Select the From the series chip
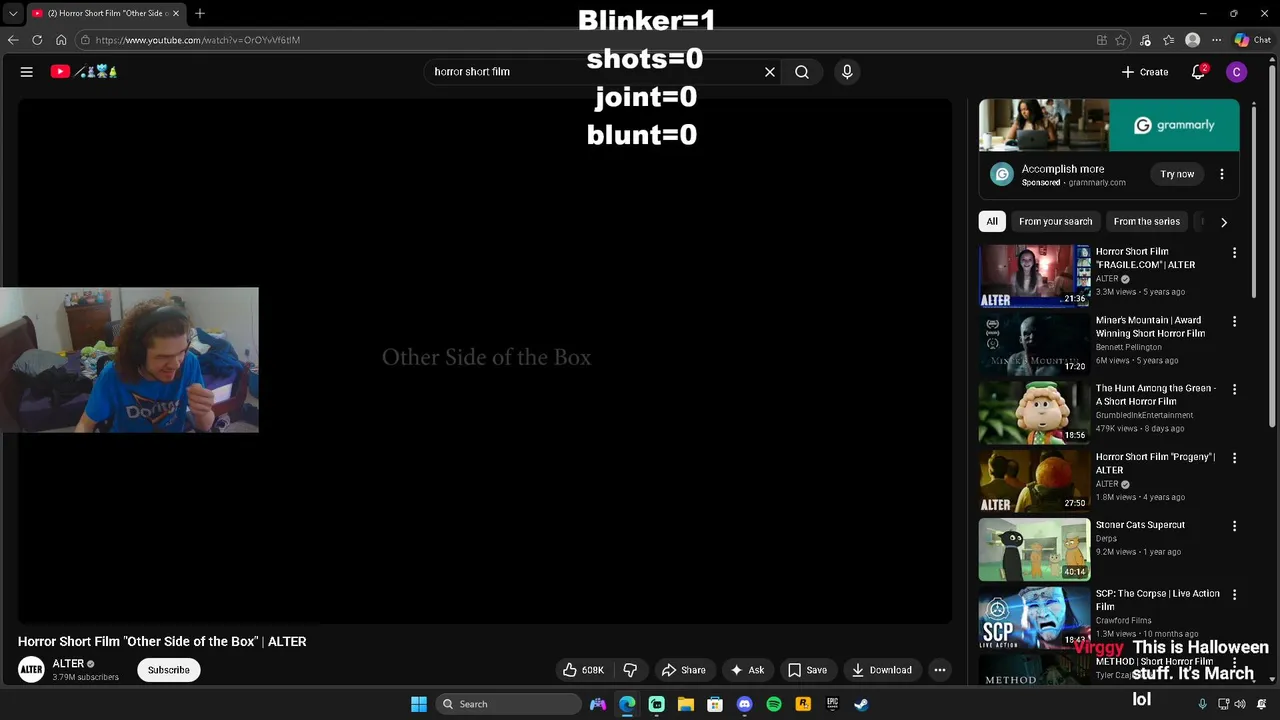Screen dimensions: 1280x720 pos(1146,222)
